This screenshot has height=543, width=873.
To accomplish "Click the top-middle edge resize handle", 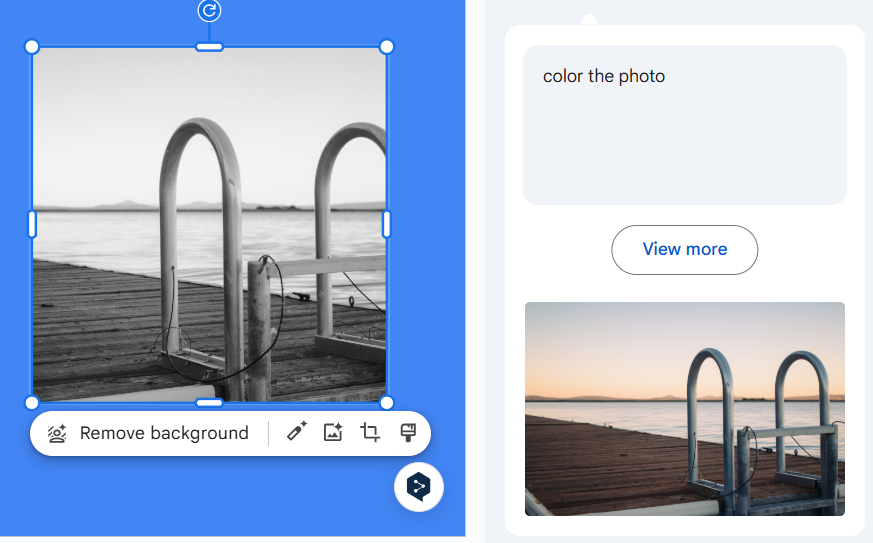I will click(209, 47).
